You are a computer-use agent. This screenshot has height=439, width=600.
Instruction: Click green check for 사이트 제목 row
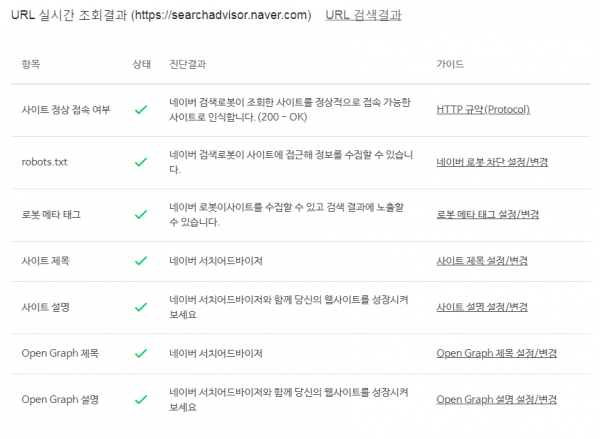point(141,261)
